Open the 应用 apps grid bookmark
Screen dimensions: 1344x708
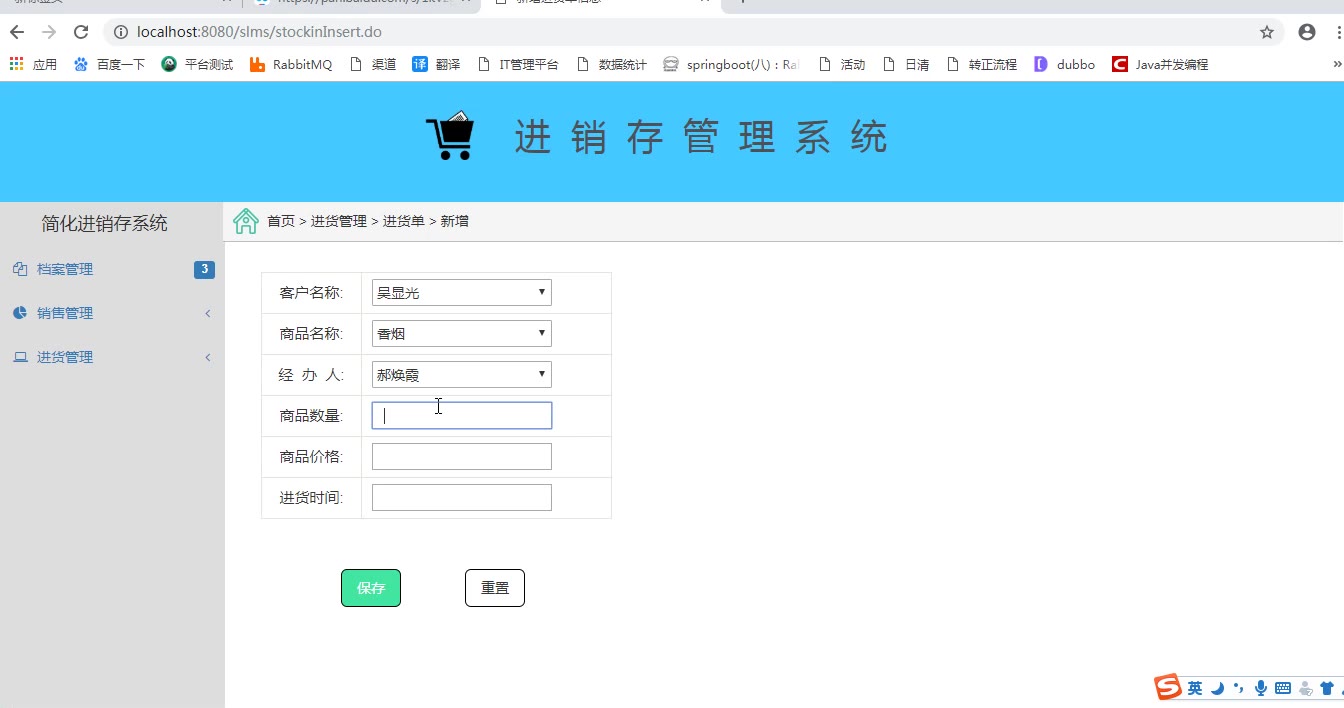tap(33, 64)
